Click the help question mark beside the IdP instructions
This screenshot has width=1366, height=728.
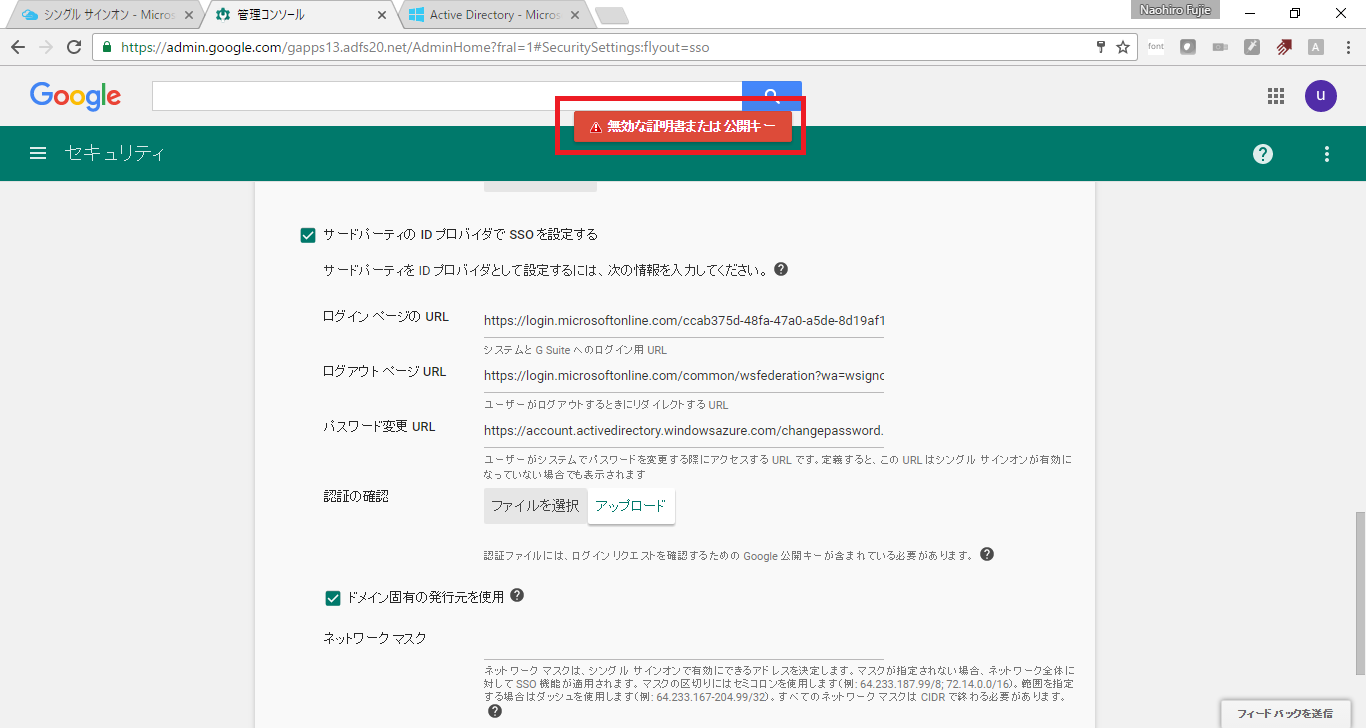[781, 268]
